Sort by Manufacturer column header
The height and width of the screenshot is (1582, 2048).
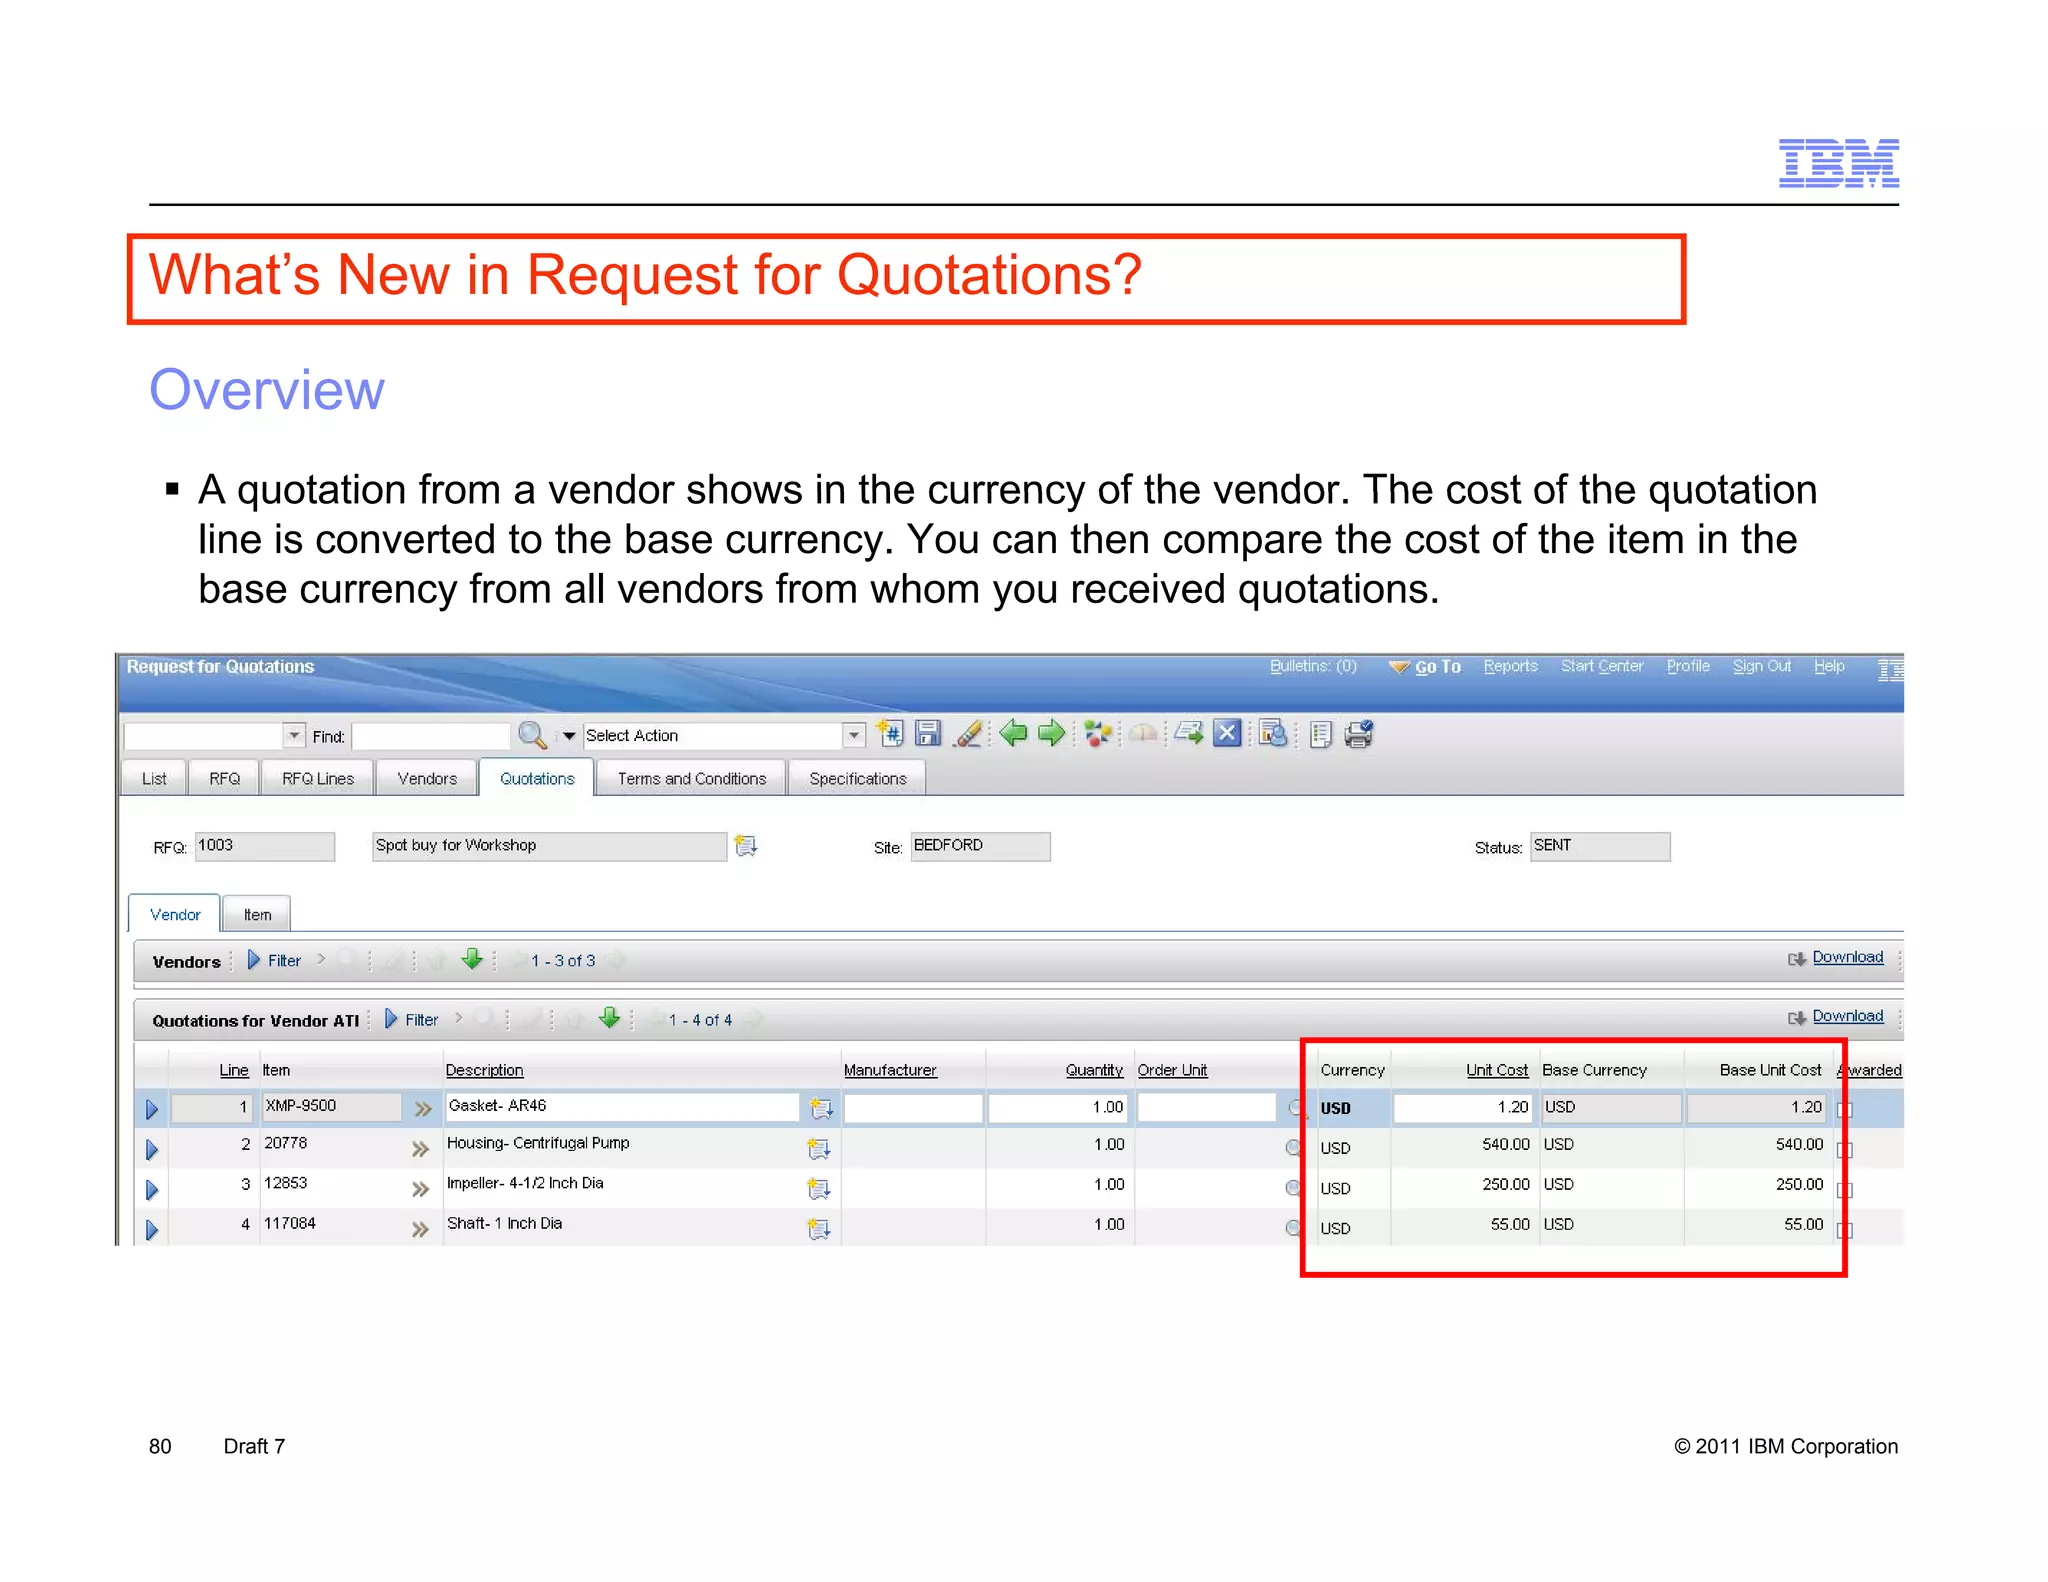(x=890, y=1070)
